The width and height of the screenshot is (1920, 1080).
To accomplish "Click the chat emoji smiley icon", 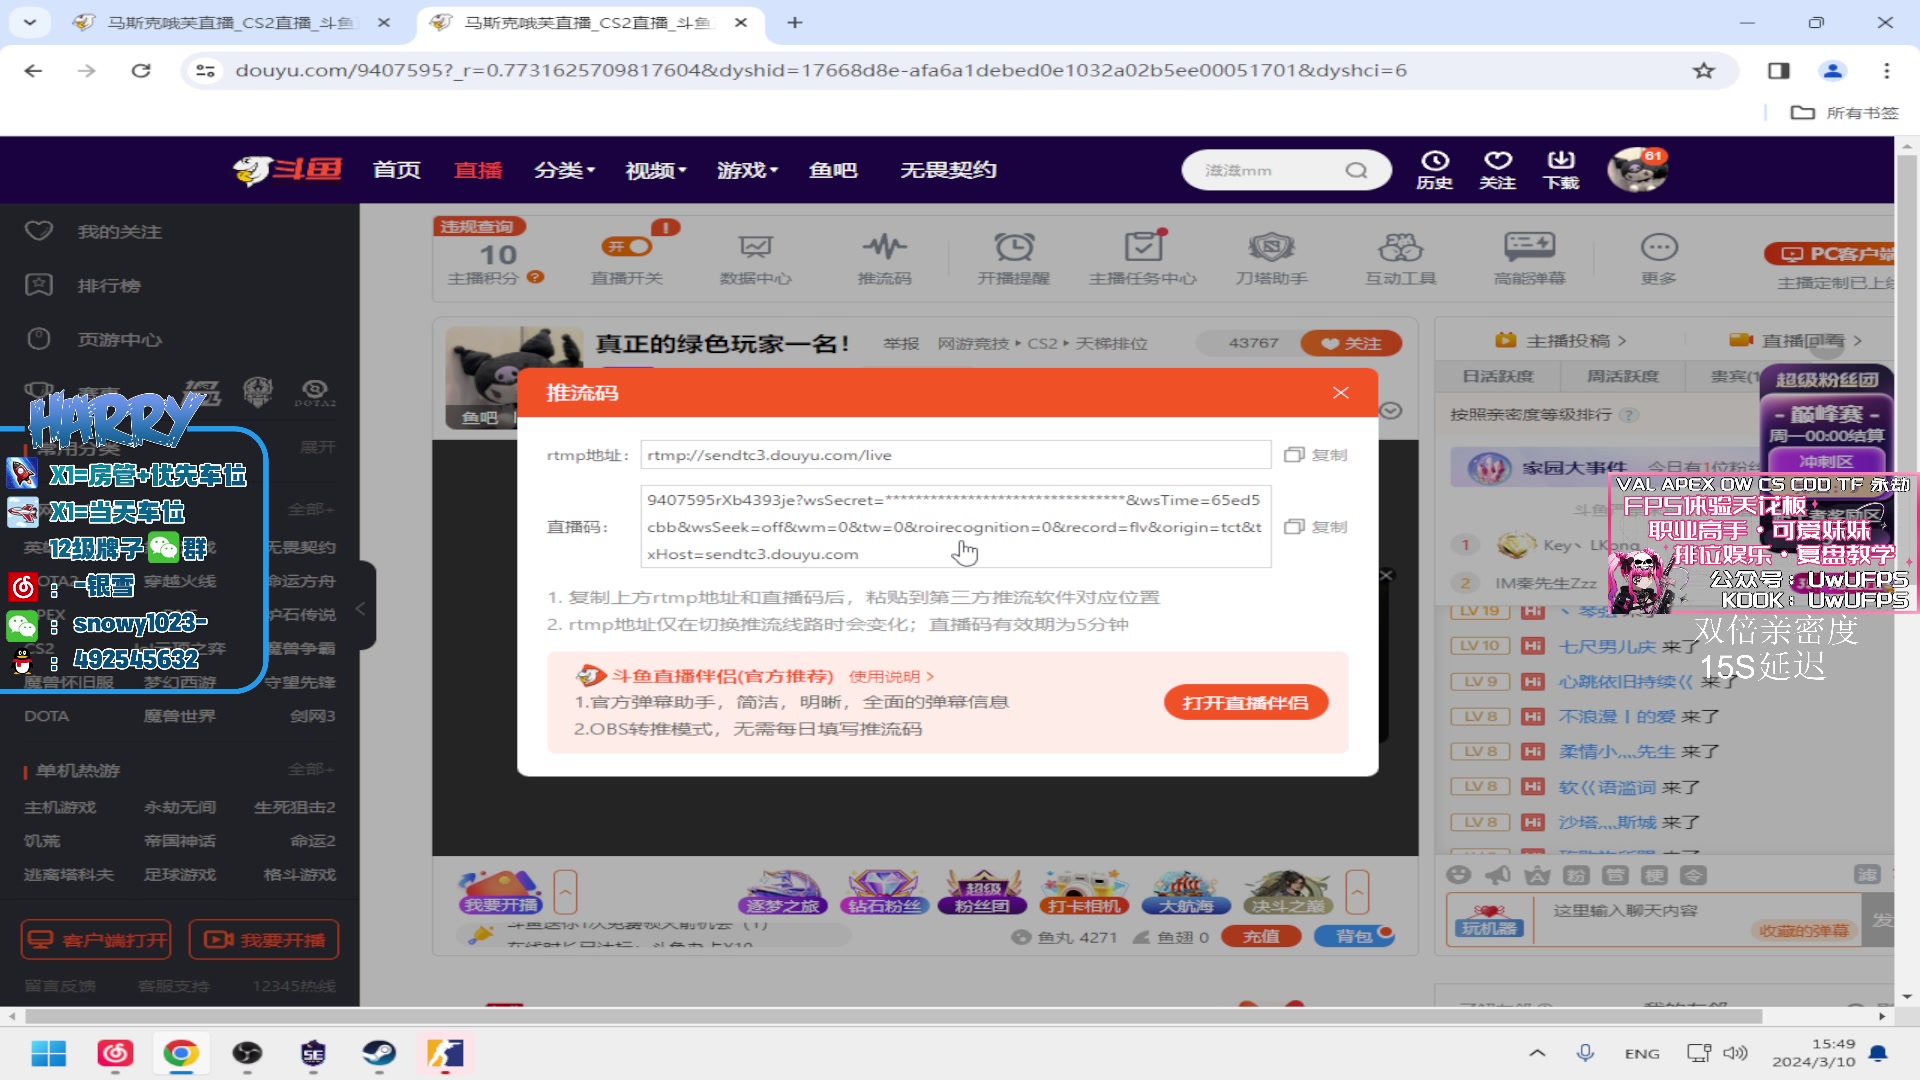I will click(1459, 875).
